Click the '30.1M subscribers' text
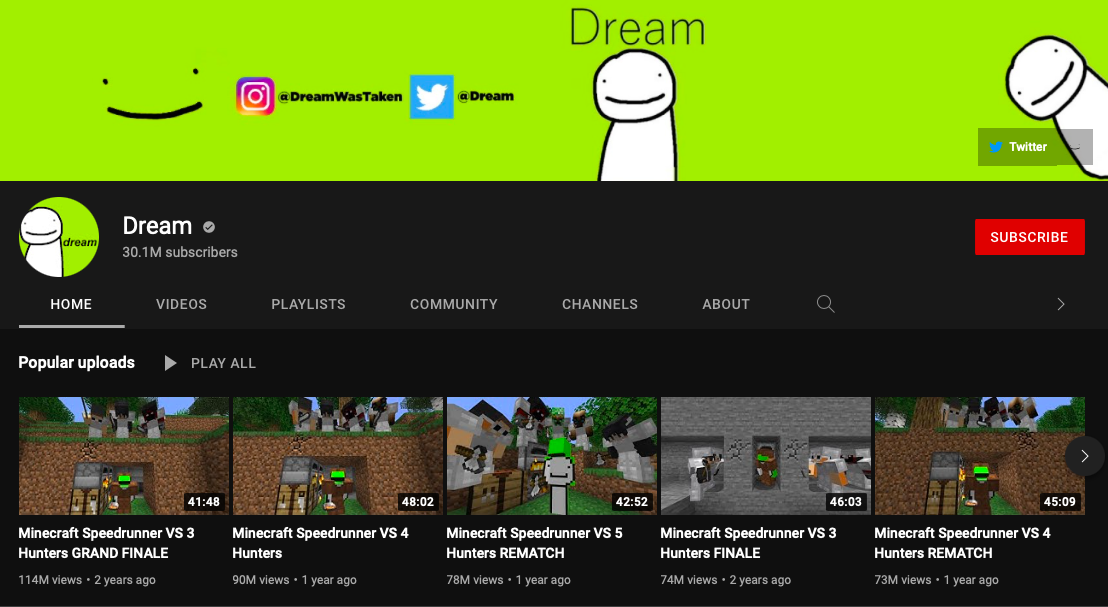Screen dimensions: 1108x607 pos(179,252)
